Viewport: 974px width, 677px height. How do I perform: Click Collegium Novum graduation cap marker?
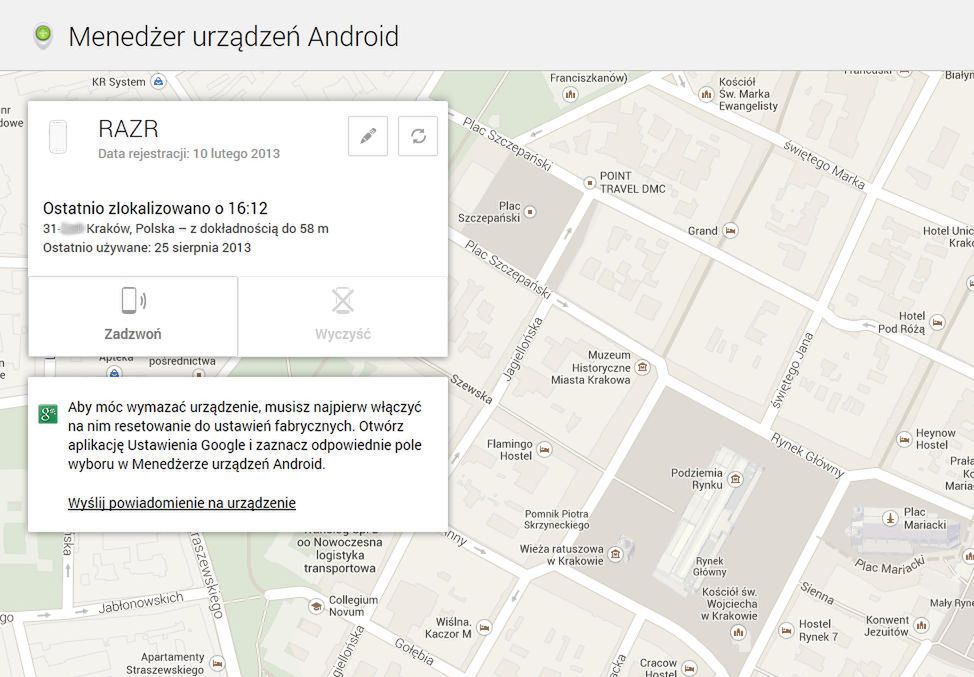(x=317, y=606)
